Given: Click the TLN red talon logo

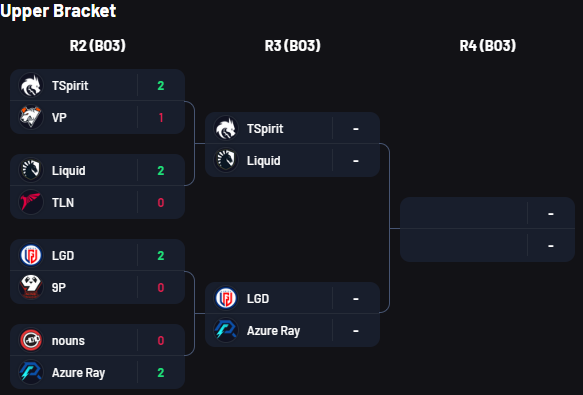Looking at the screenshot, I should [x=31, y=202].
